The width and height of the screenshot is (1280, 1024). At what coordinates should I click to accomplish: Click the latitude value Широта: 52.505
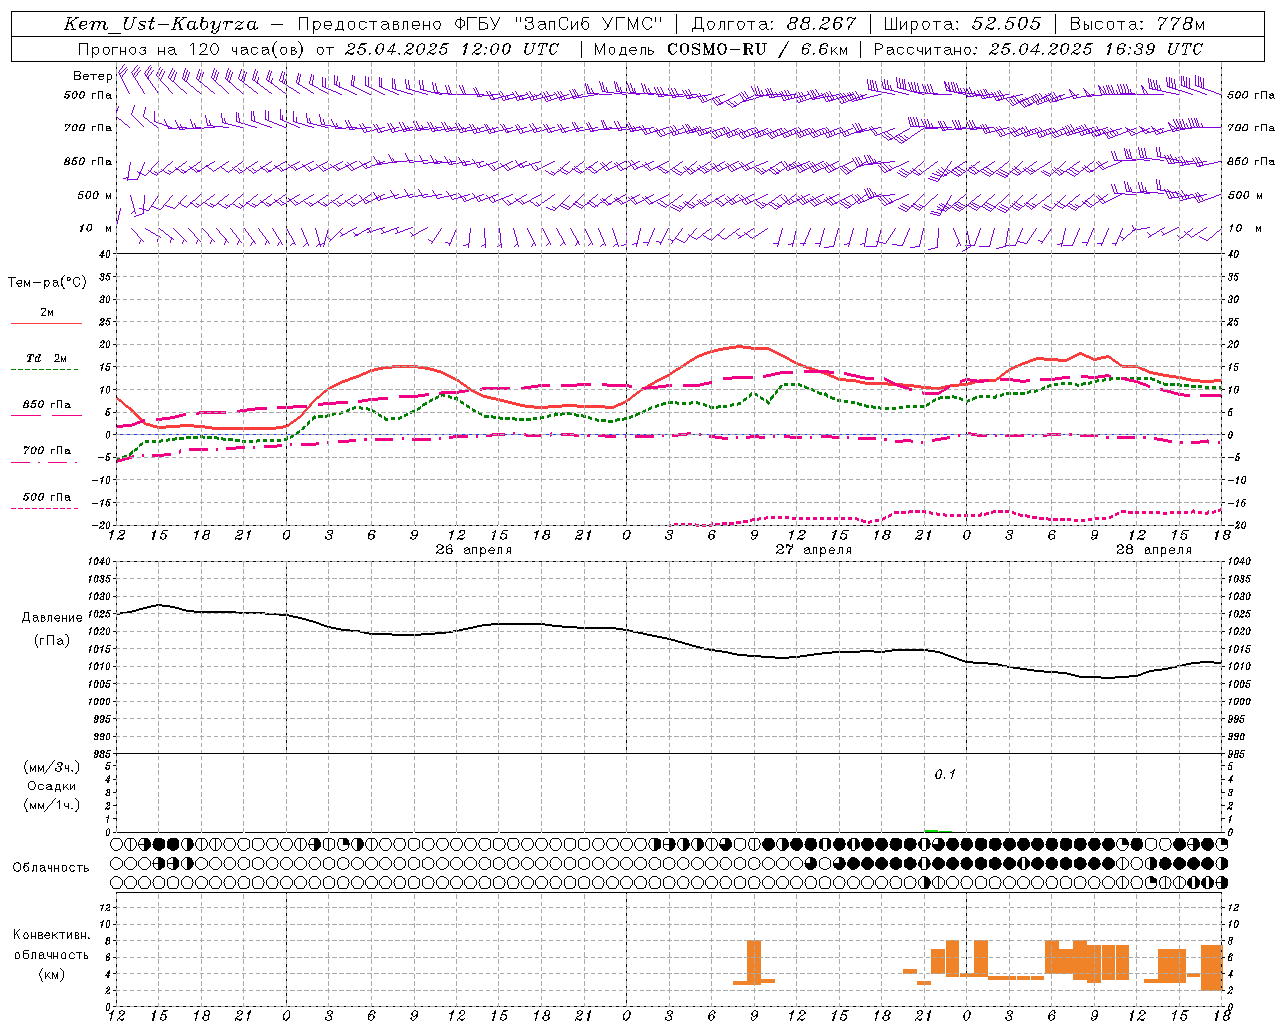962,24
